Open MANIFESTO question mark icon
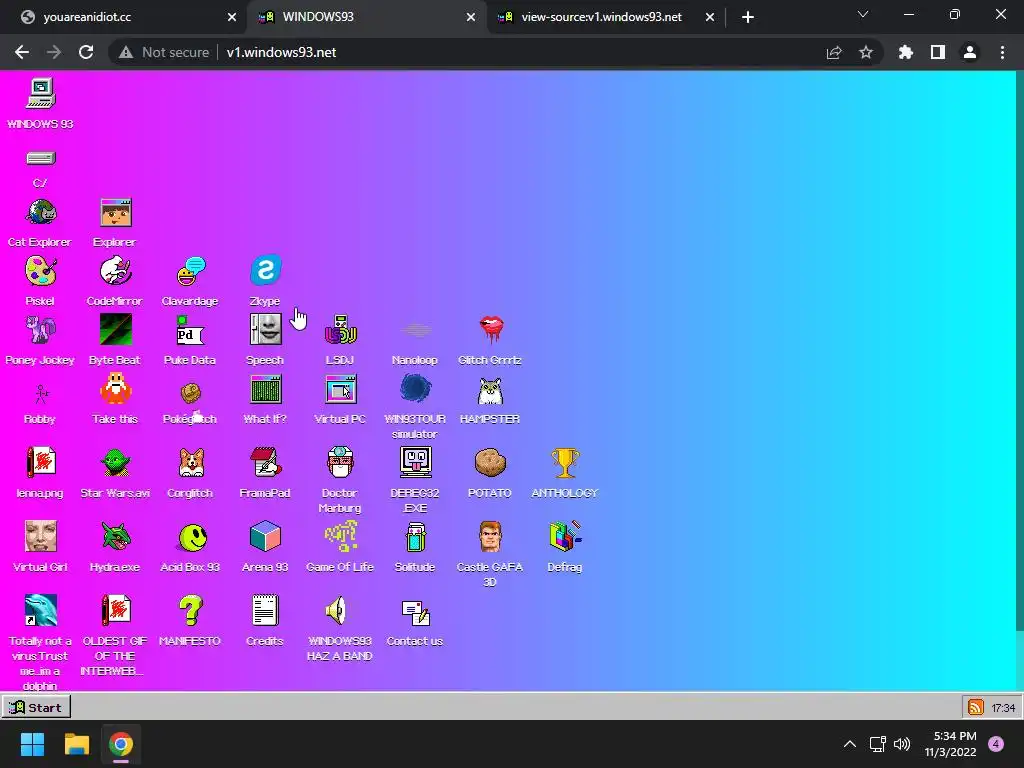Viewport: 1024px width, 768px height. 191,610
